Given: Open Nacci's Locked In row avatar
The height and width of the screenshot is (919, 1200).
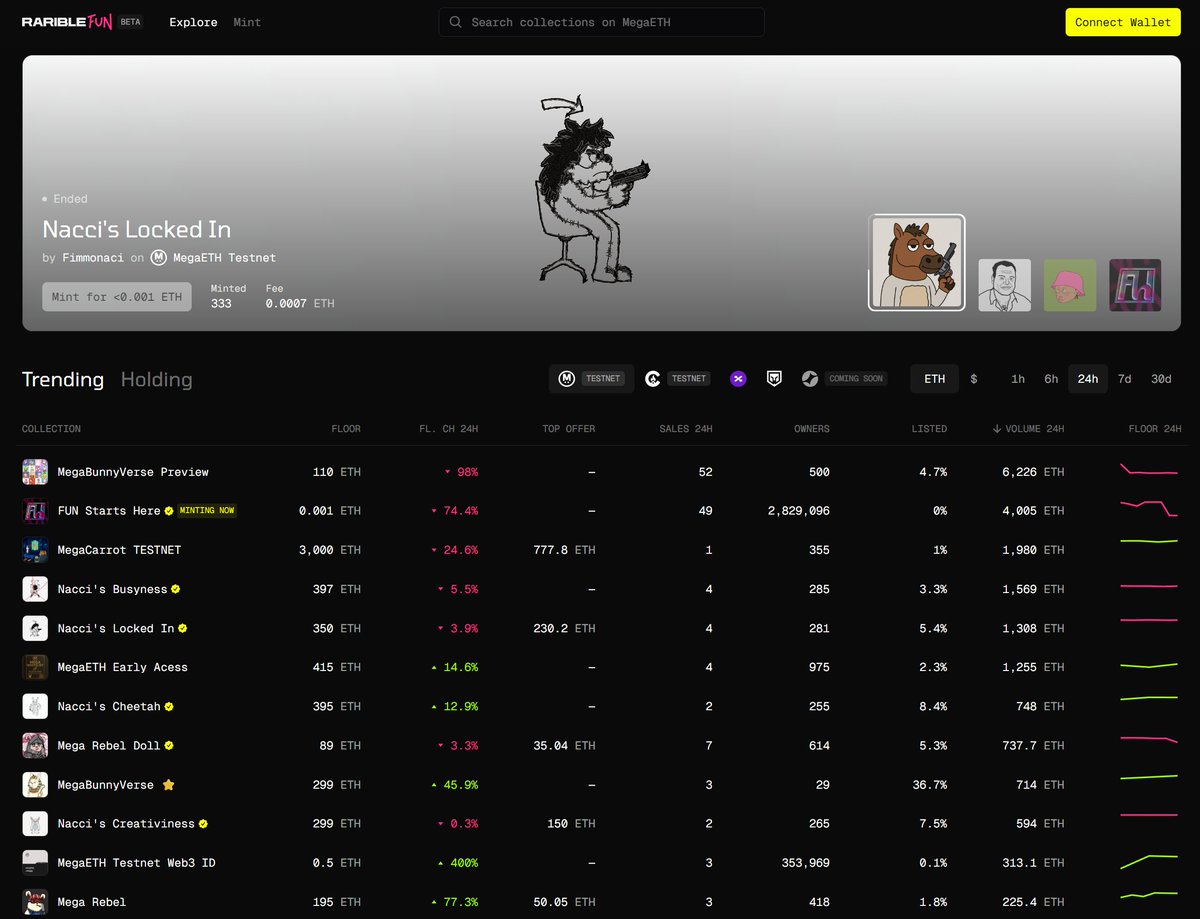Looking at the screenshot, I should pos(35,628).
